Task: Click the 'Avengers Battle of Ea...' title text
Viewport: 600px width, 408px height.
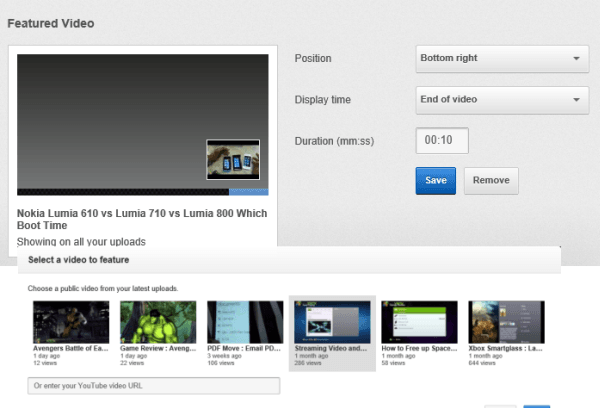Action: coord(71,348)
